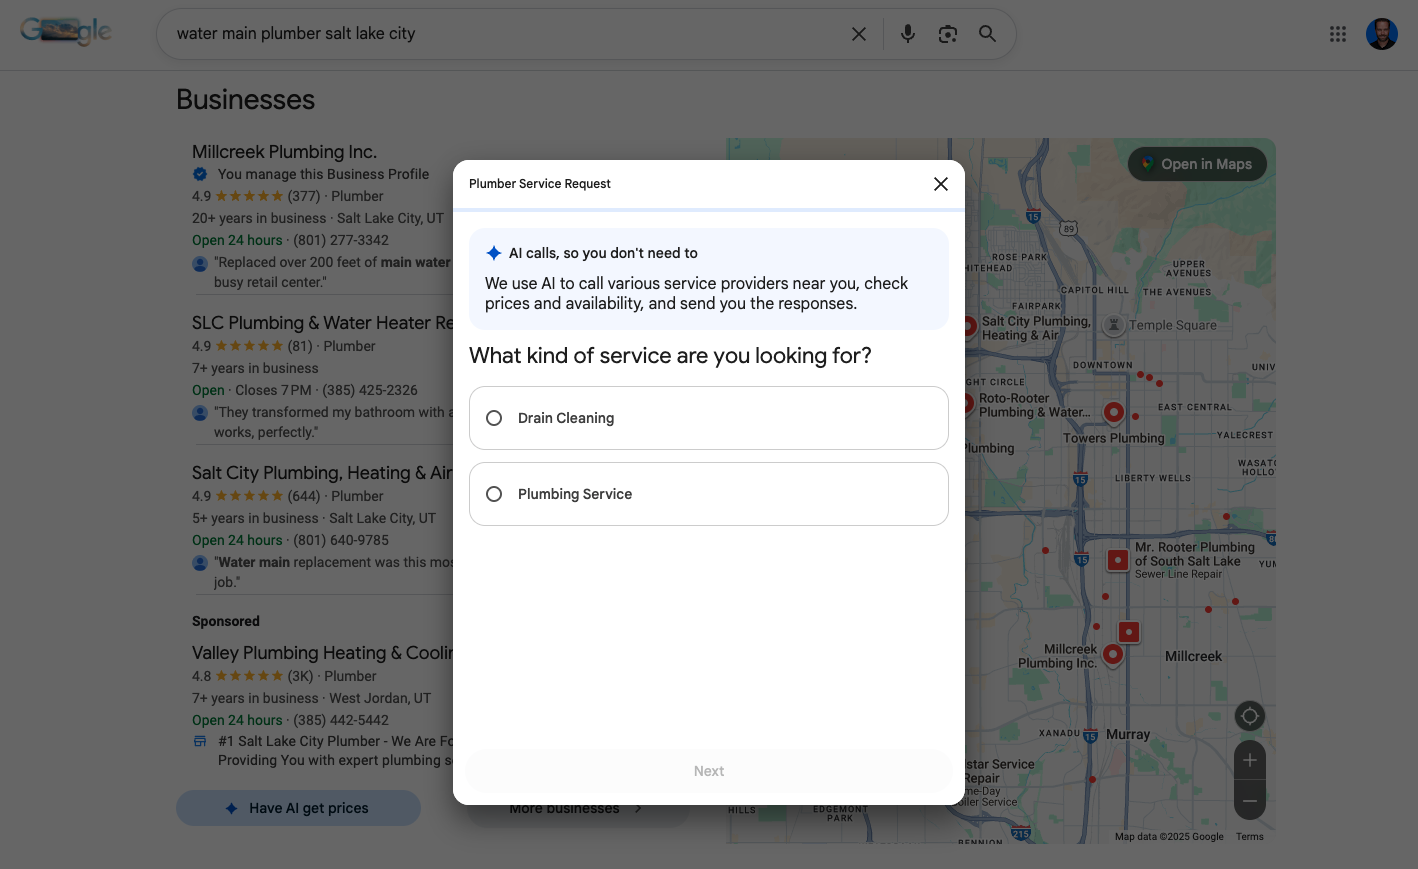
Task: Click the search magnifying glass icon
Action: (987, 33)
